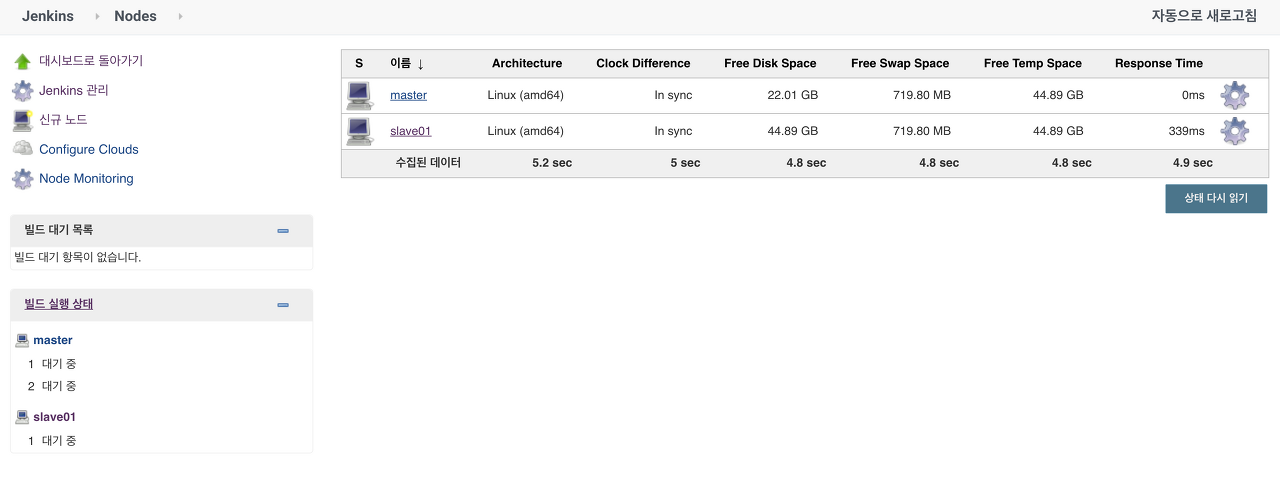Click master computer icon in 빌드 실행 상태 panel
Image resolution: width=1280 pixels, height=484 pixels.
(x=22, y=340)
